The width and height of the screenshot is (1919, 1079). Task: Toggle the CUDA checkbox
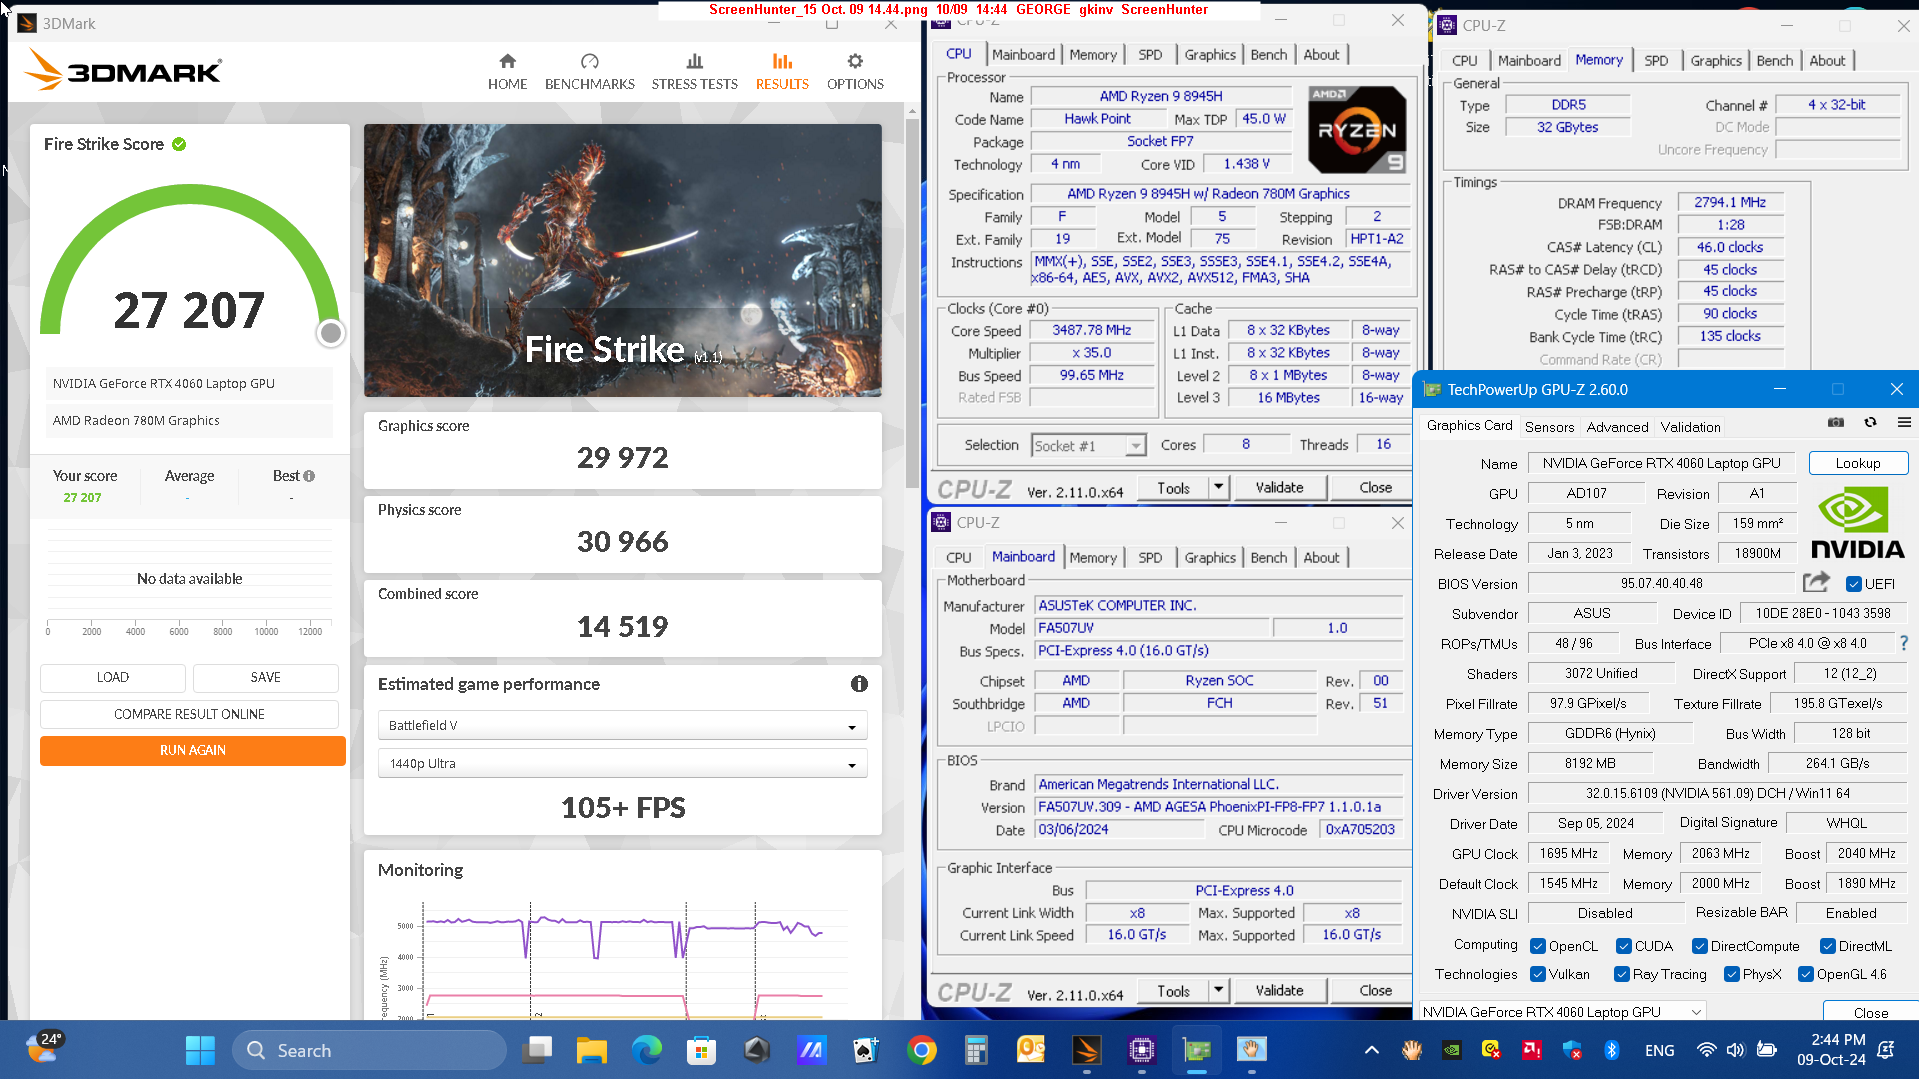point(1624,946)
